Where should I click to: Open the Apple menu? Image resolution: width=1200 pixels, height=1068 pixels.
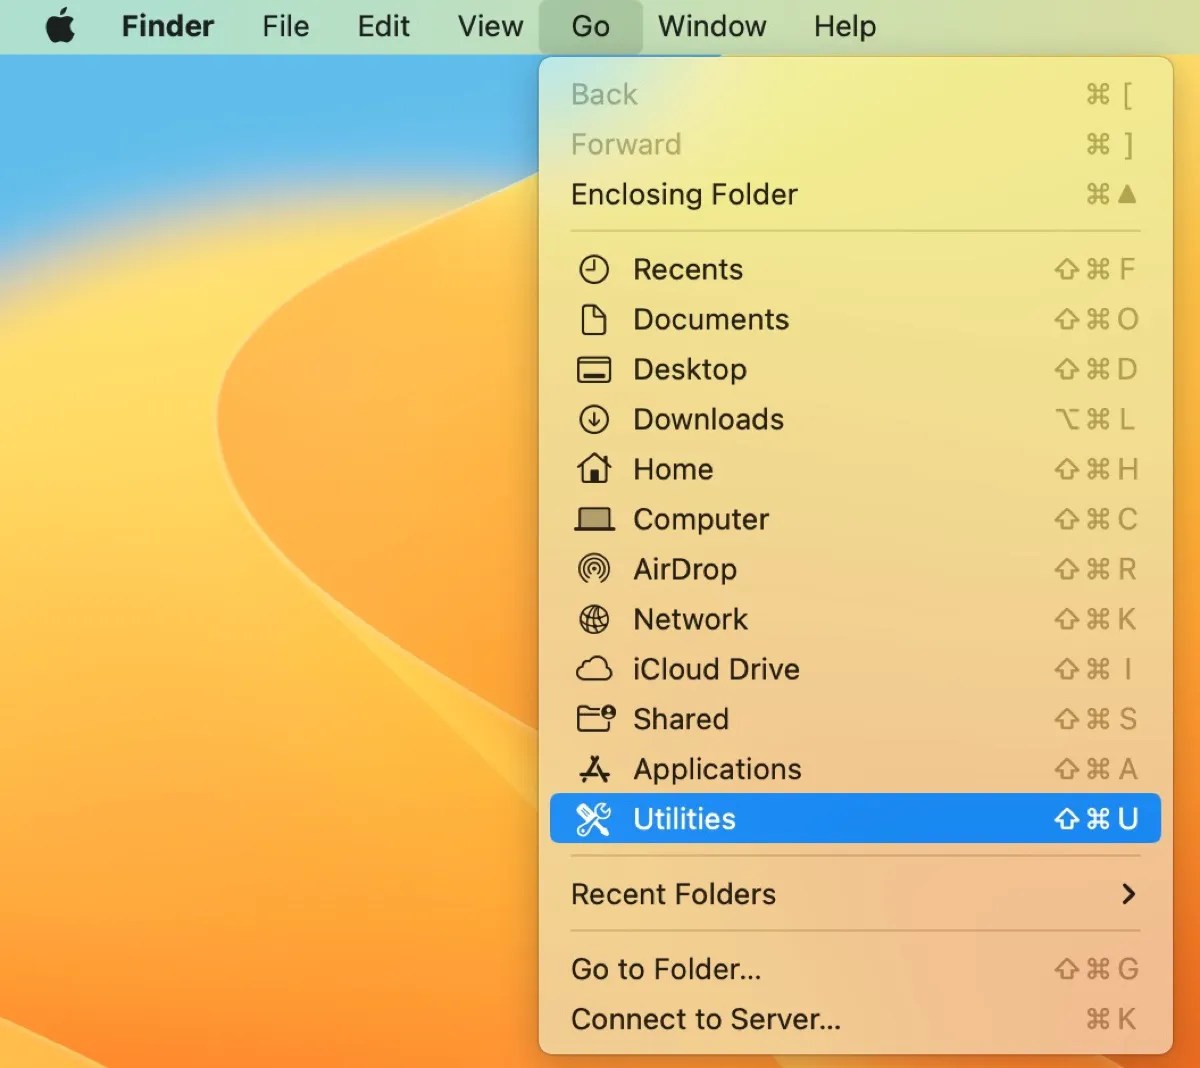(x=60, y=26)
